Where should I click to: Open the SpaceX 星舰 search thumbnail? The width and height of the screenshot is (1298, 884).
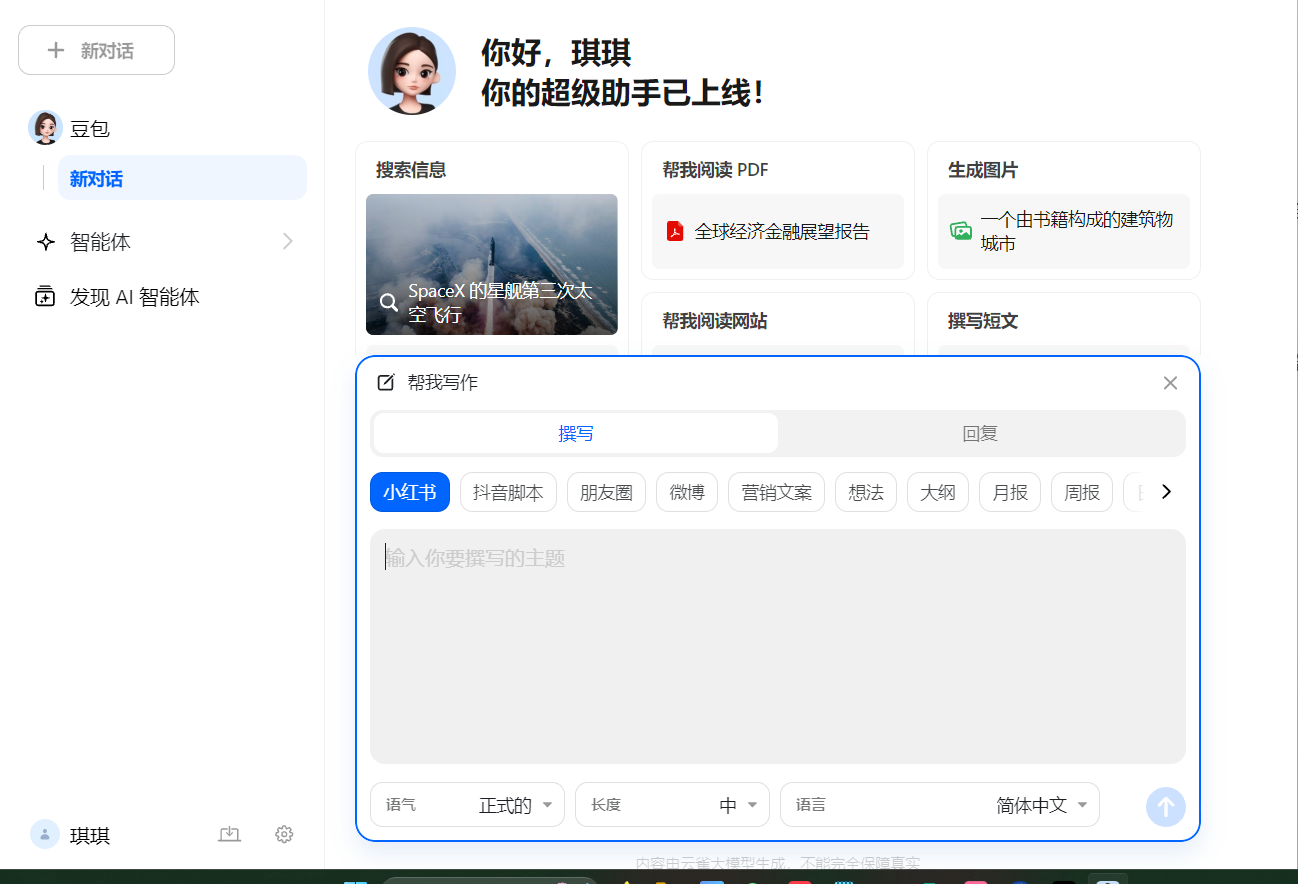coord(492,264)
